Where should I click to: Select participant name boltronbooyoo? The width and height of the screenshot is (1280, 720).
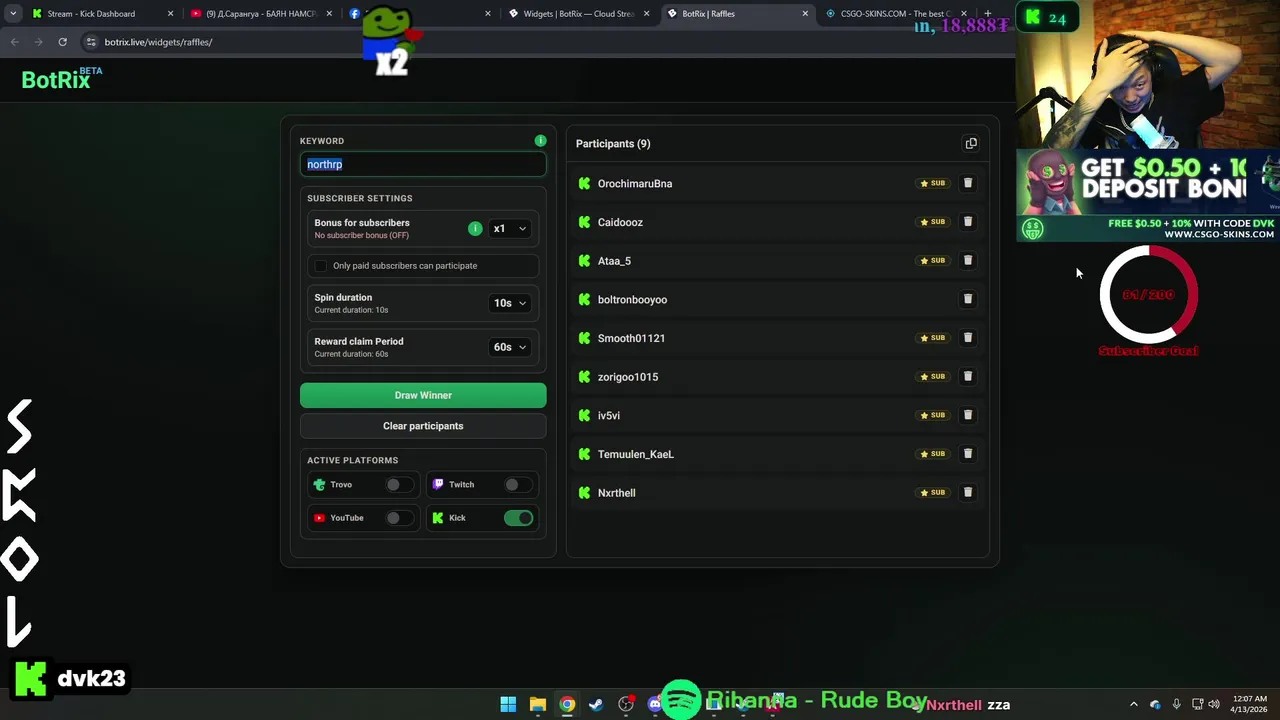(632, 300)
